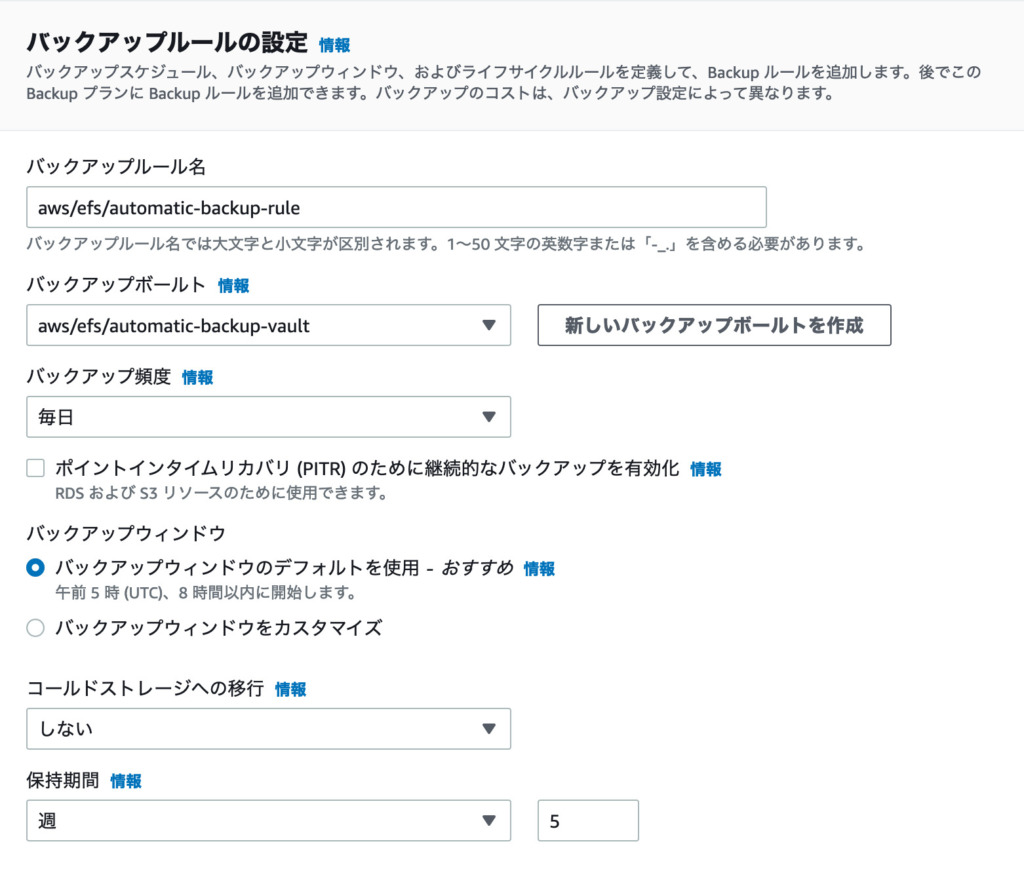Enable the PITR continuous backup checkbox
1024x869 pixels.
pyautogui.click(x=36, y=468)
